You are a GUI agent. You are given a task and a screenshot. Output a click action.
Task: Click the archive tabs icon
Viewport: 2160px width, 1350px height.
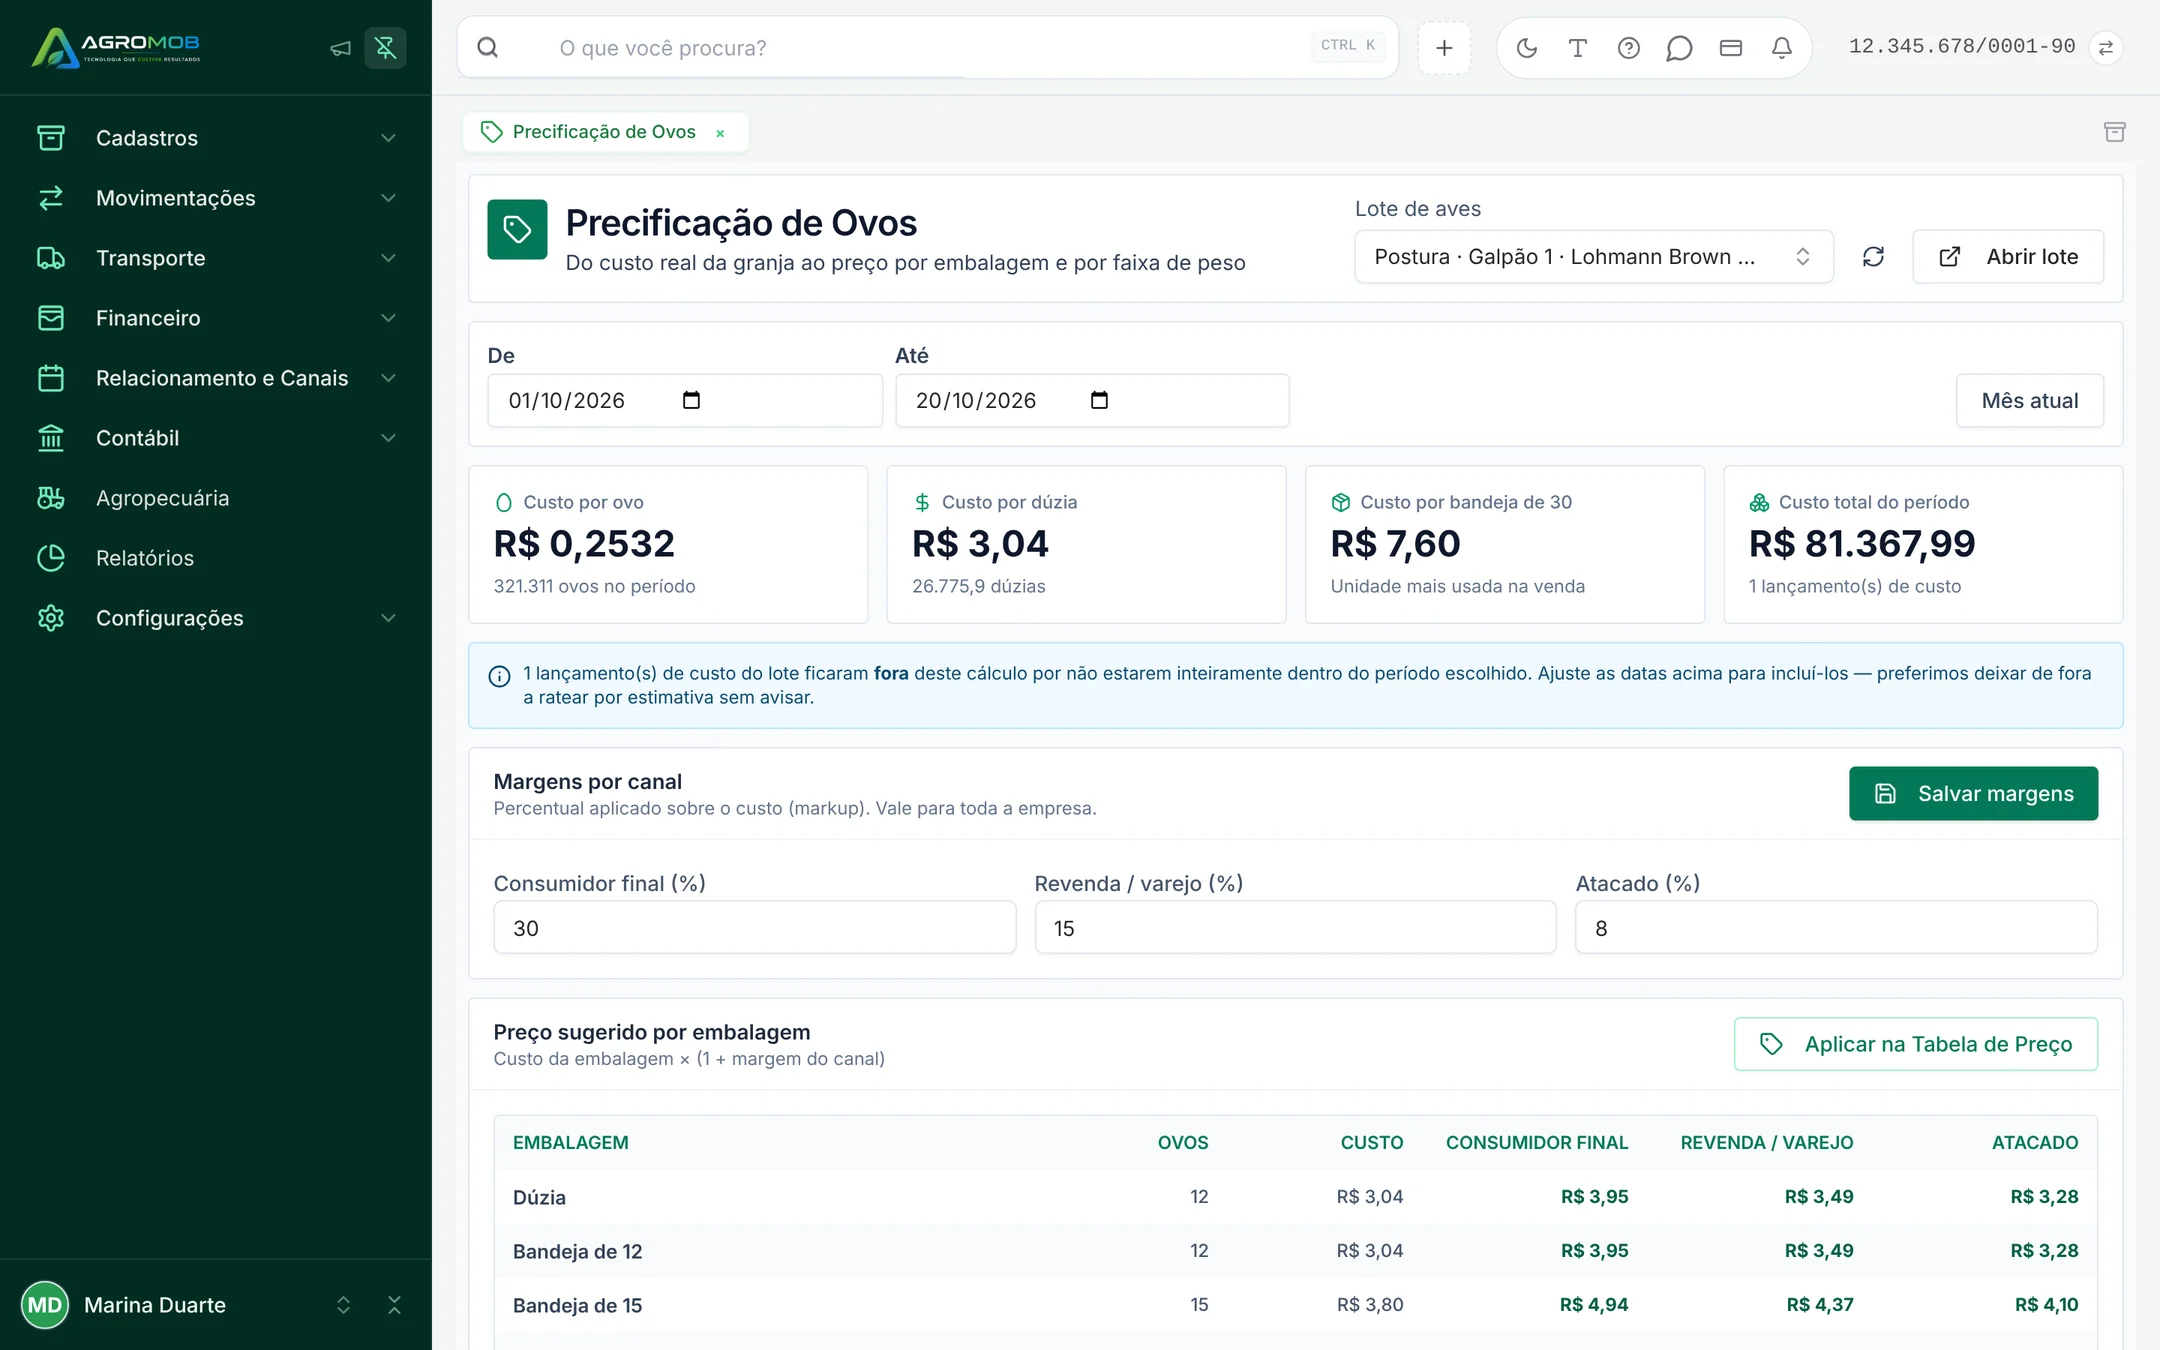coord(2114,132)
